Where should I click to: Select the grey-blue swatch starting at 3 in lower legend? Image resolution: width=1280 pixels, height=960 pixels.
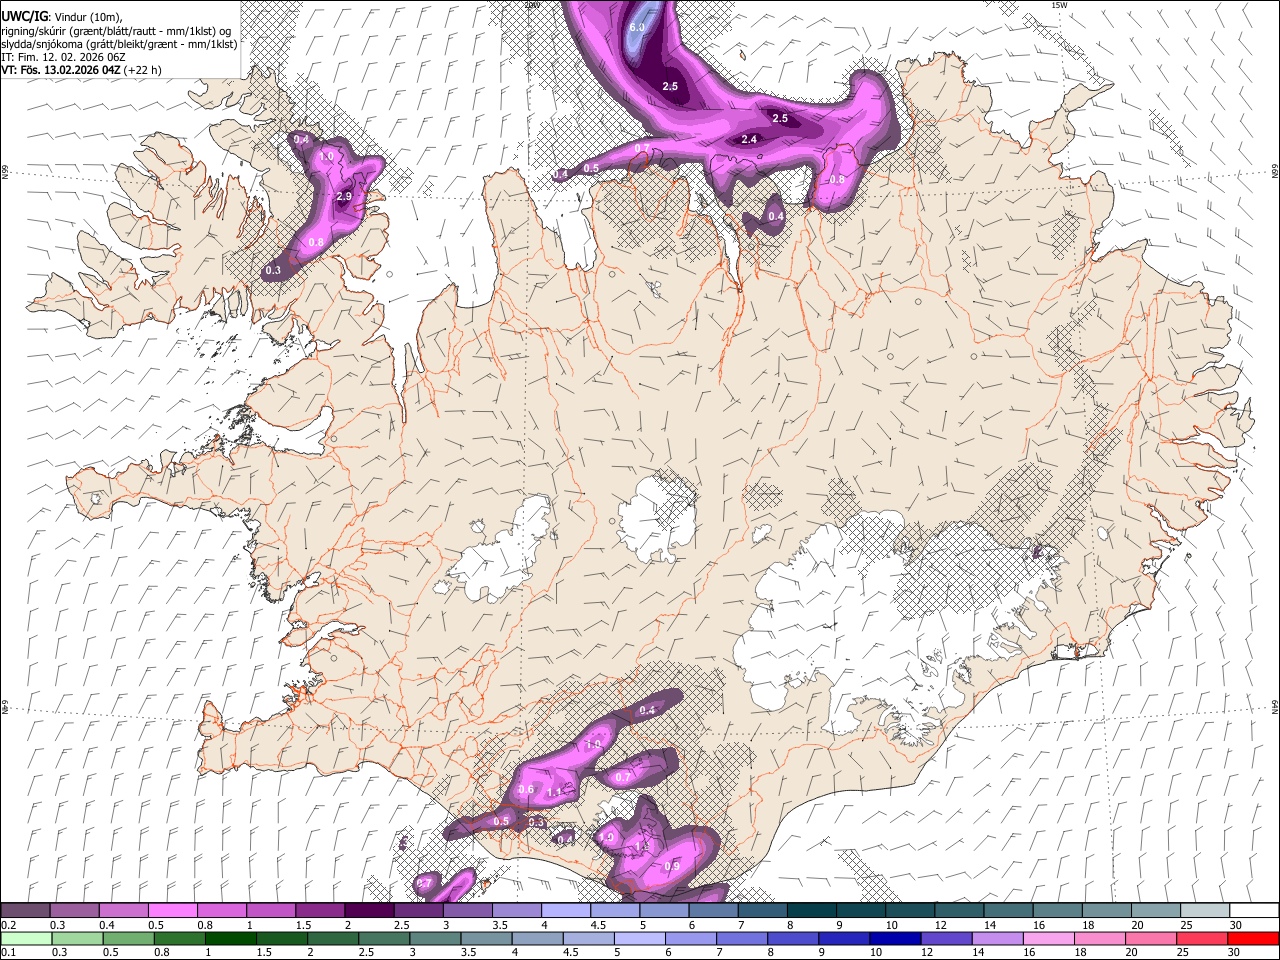435,938
